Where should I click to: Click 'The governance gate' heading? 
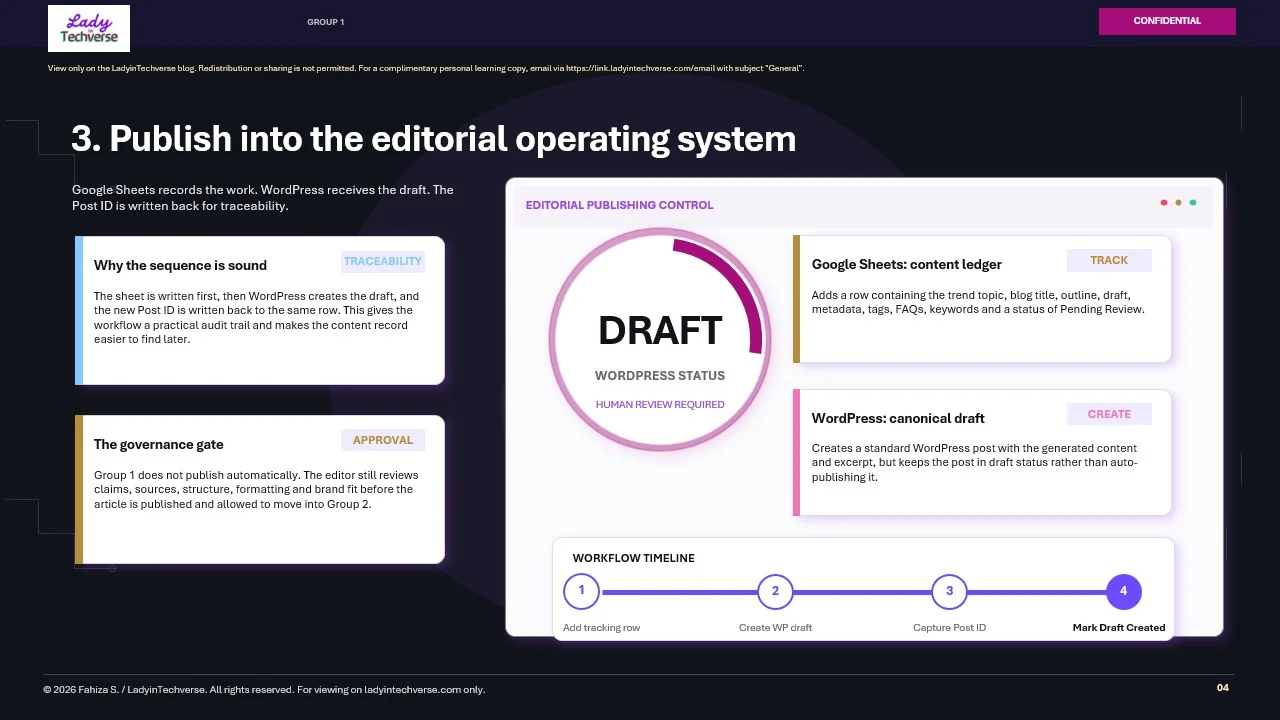tap(159, 444)
